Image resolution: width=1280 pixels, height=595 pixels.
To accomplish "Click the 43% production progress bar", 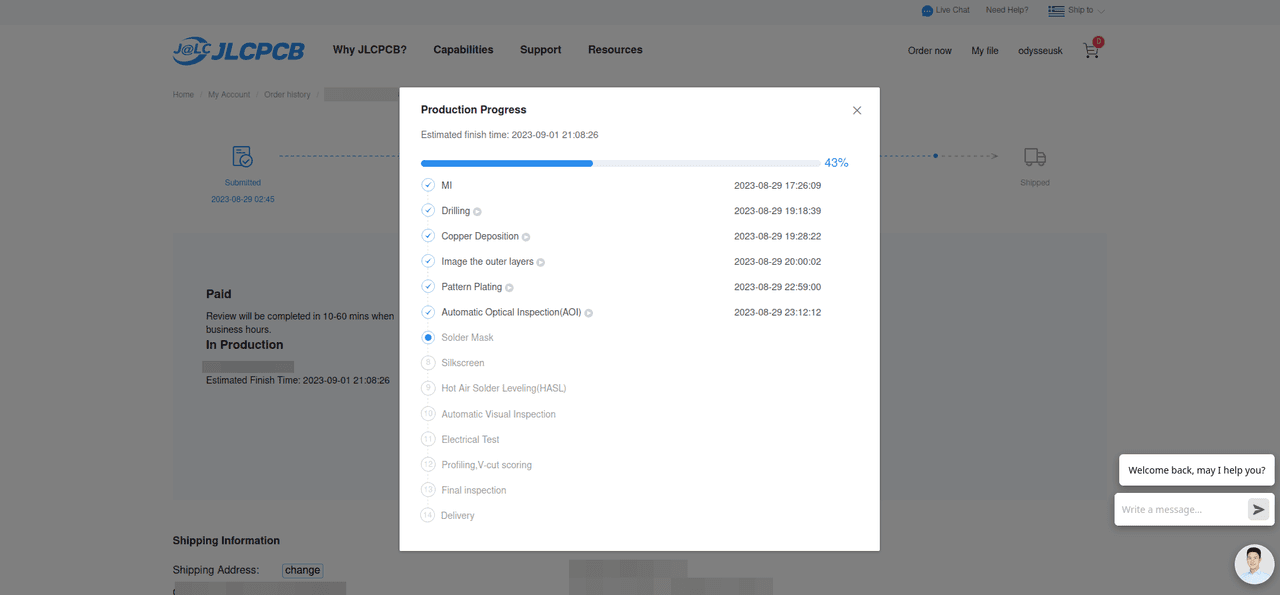I will [x=620, y=163].
